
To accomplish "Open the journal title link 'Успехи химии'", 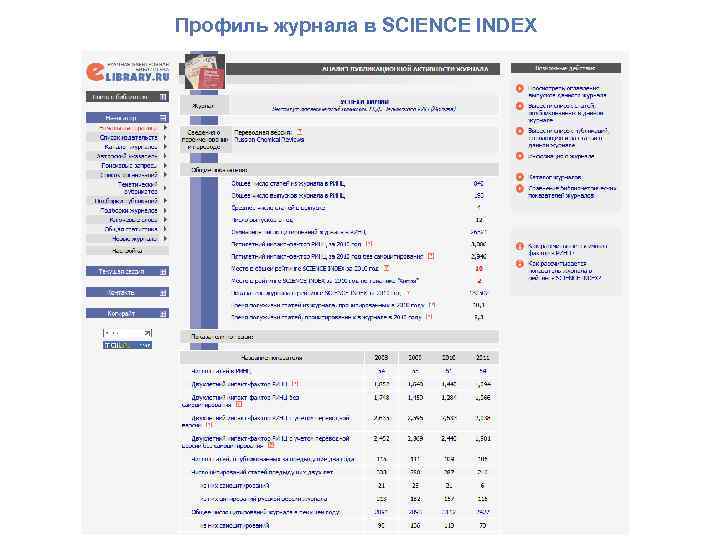I will pos(365,101).
